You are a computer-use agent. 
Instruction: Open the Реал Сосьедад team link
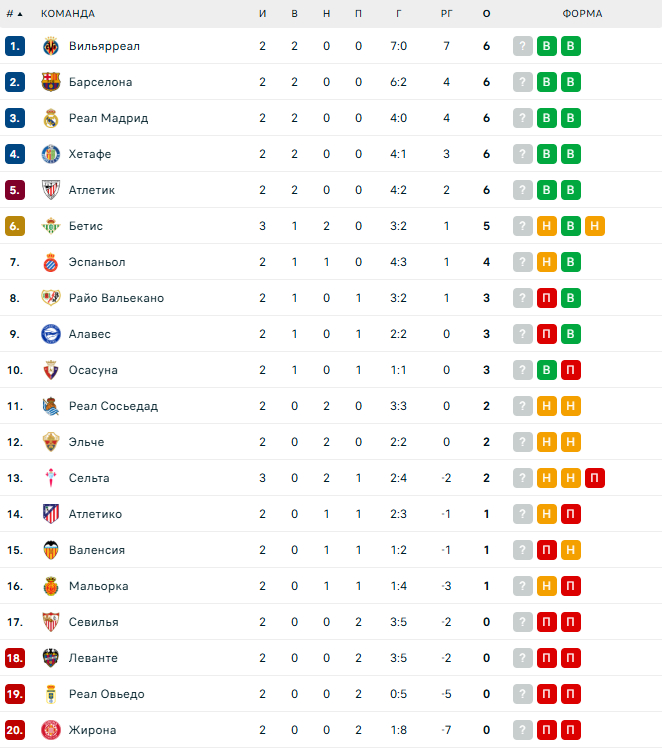tap(113, 406)
